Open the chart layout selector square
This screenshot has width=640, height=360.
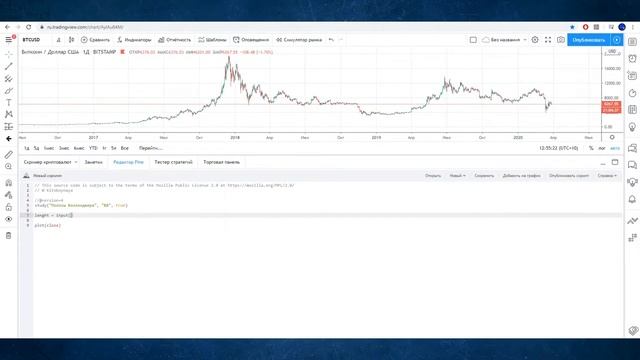[473, 40]
